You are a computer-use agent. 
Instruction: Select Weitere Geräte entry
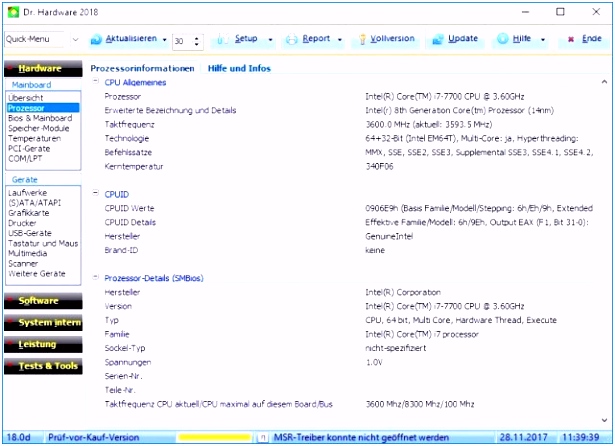pyautogui.click(x=37, y=273)
